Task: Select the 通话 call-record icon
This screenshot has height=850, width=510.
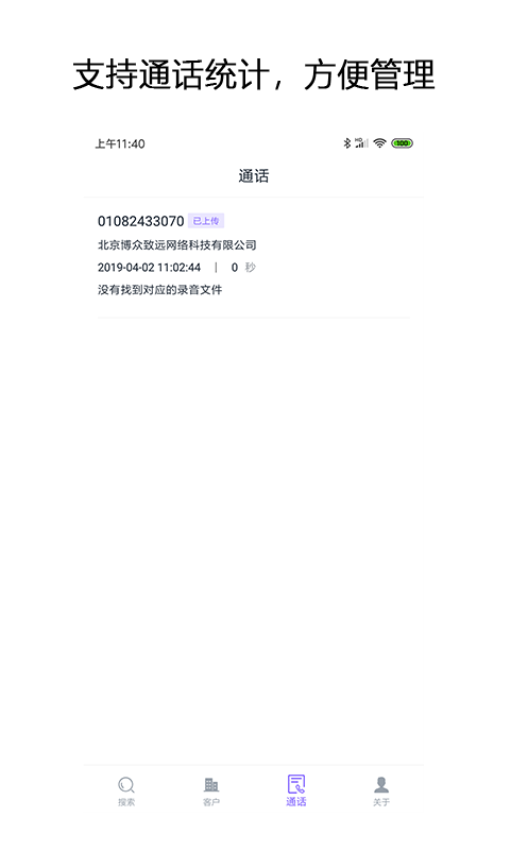Action: point(296,784)
